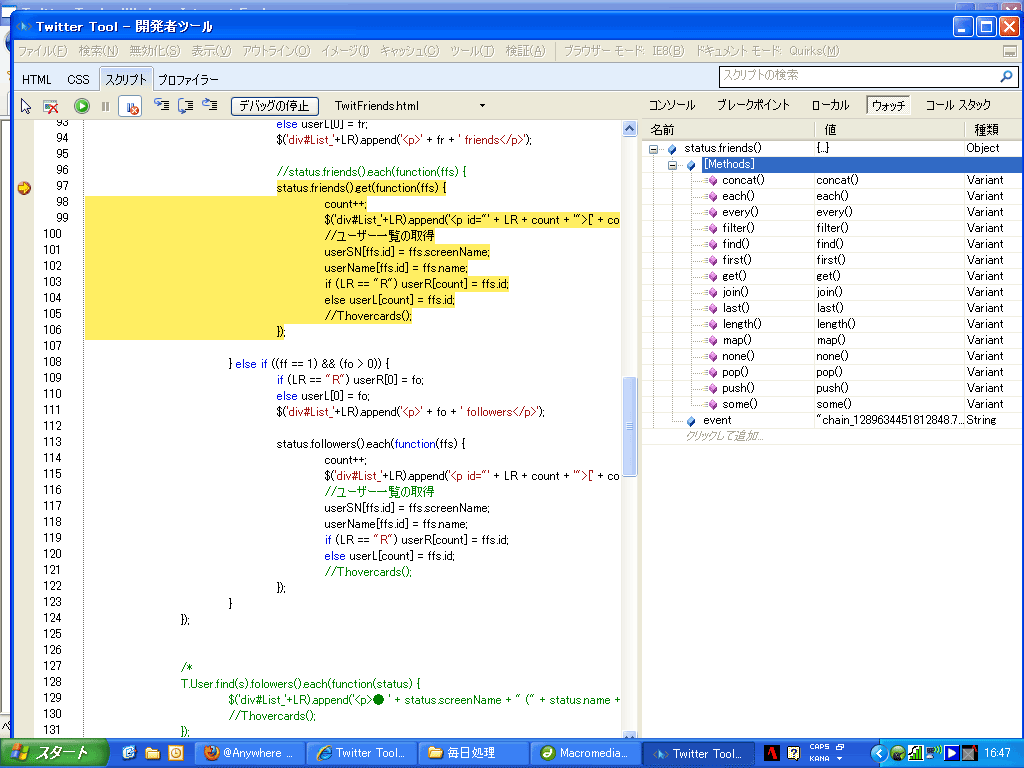Screen dimensions: 1024x768
Task: Click line number 108 in the gutter
Action: point(52,362)
